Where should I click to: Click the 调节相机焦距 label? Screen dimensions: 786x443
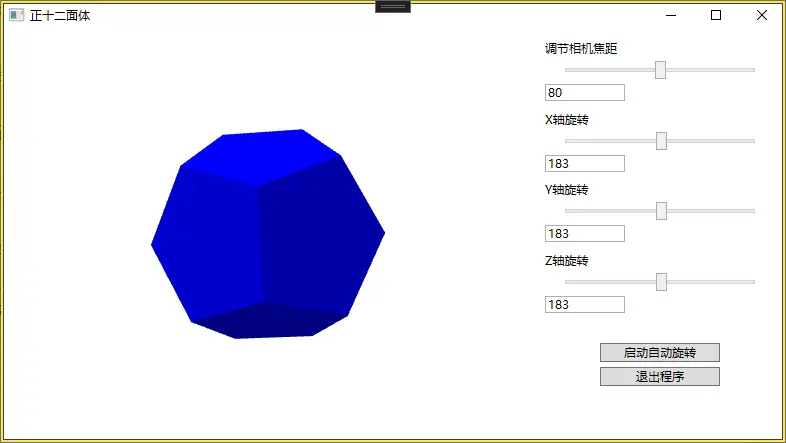(581, 49)
